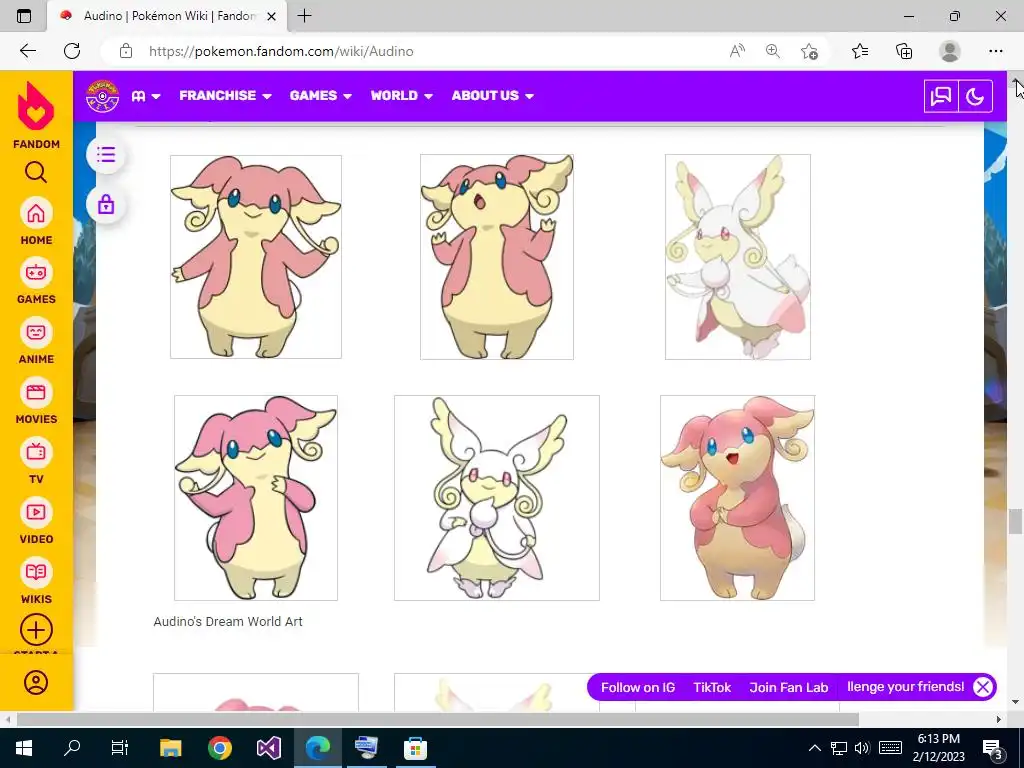This screenshot has width=1024, height=768.
Task: Select the Audino Pokémon Wiki tab
Action: point(168,16)
